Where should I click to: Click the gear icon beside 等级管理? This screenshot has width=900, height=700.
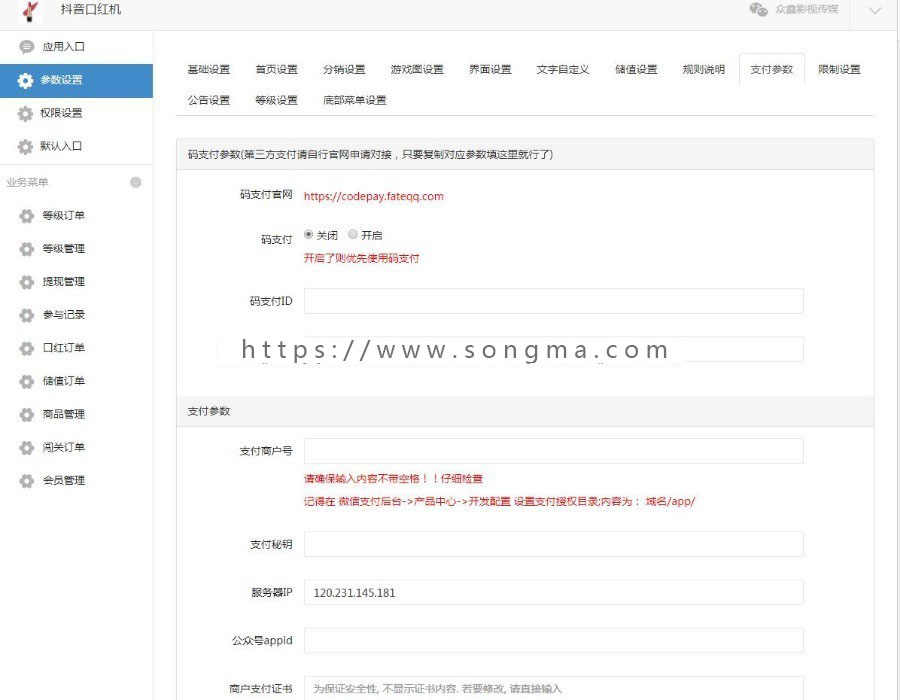click(27, 249)
